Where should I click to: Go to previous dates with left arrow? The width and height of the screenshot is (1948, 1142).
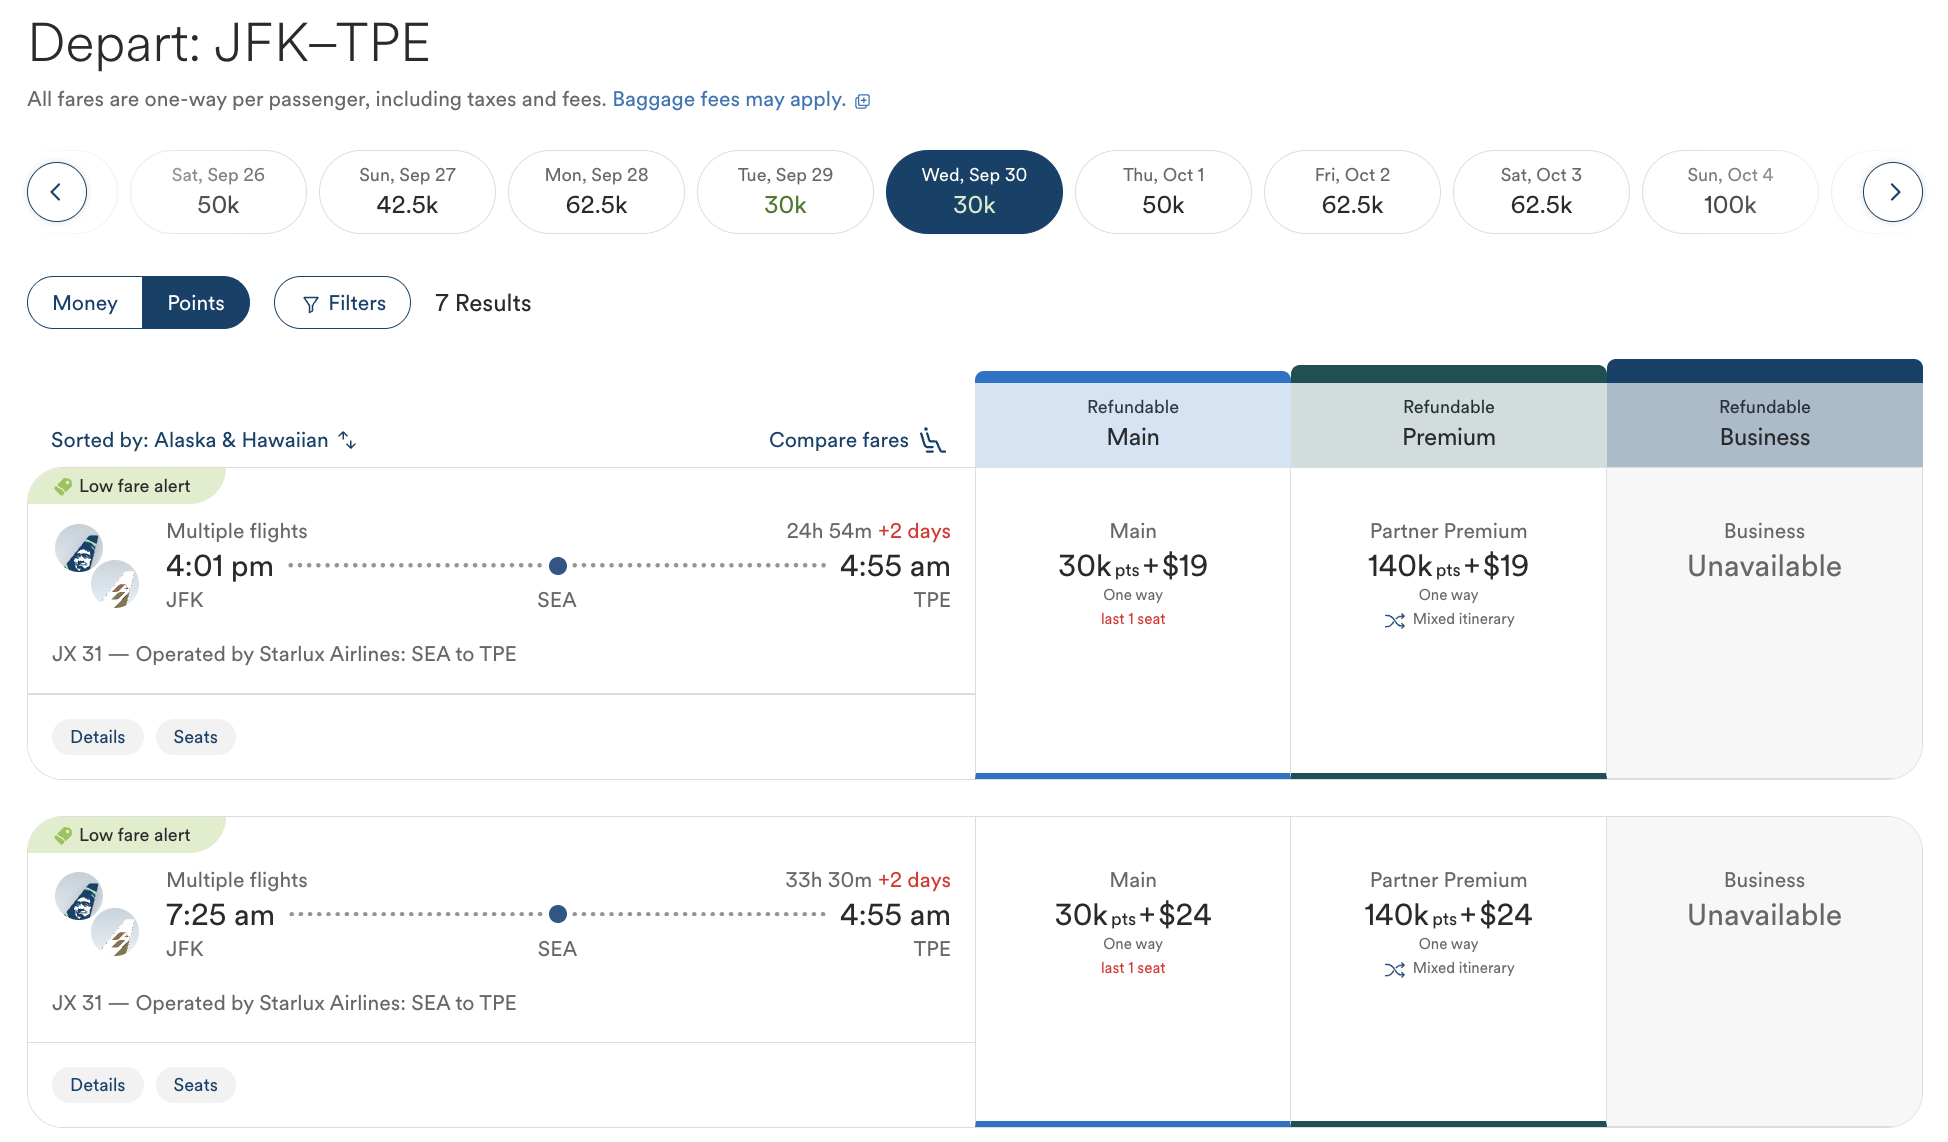[56, 192]
